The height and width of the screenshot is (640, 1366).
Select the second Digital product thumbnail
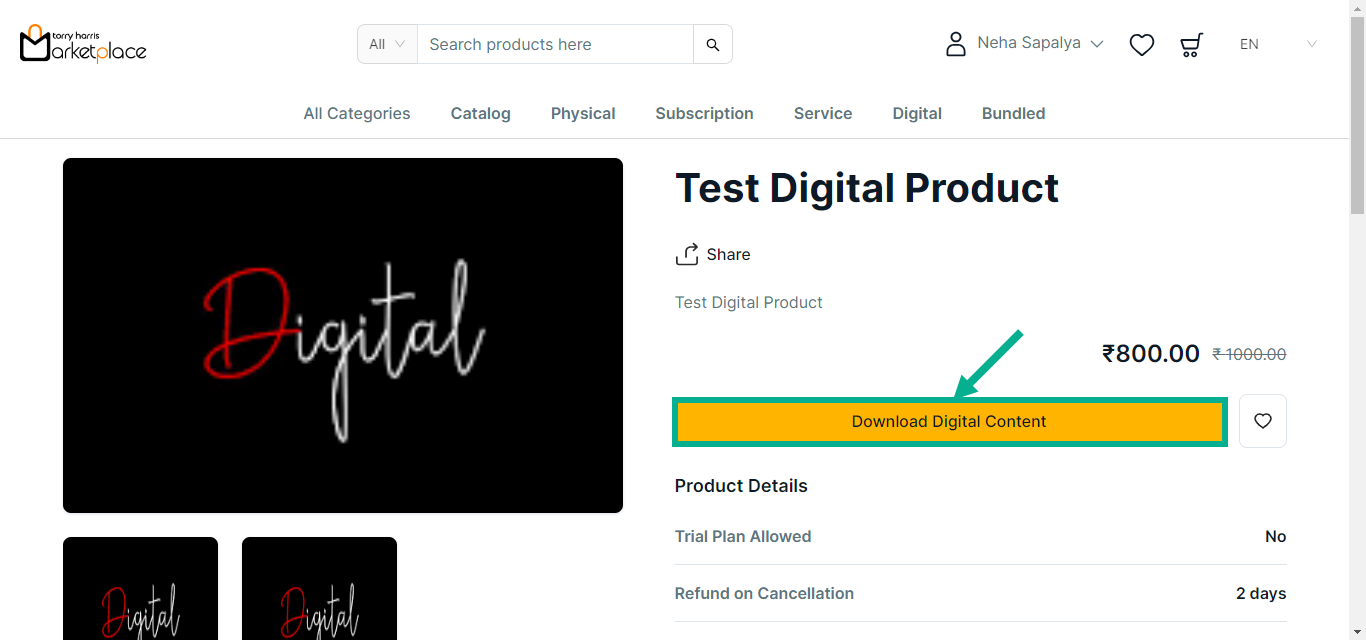(x=319, y=588)
